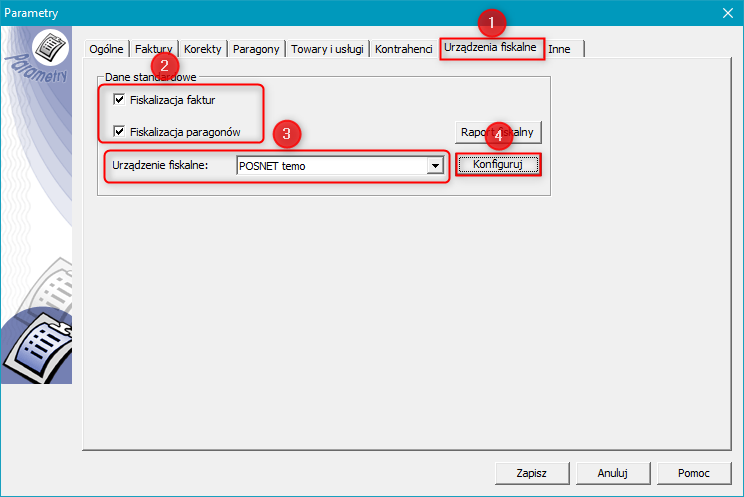Cancel changes with the Anuluj button

click(613, 473)
